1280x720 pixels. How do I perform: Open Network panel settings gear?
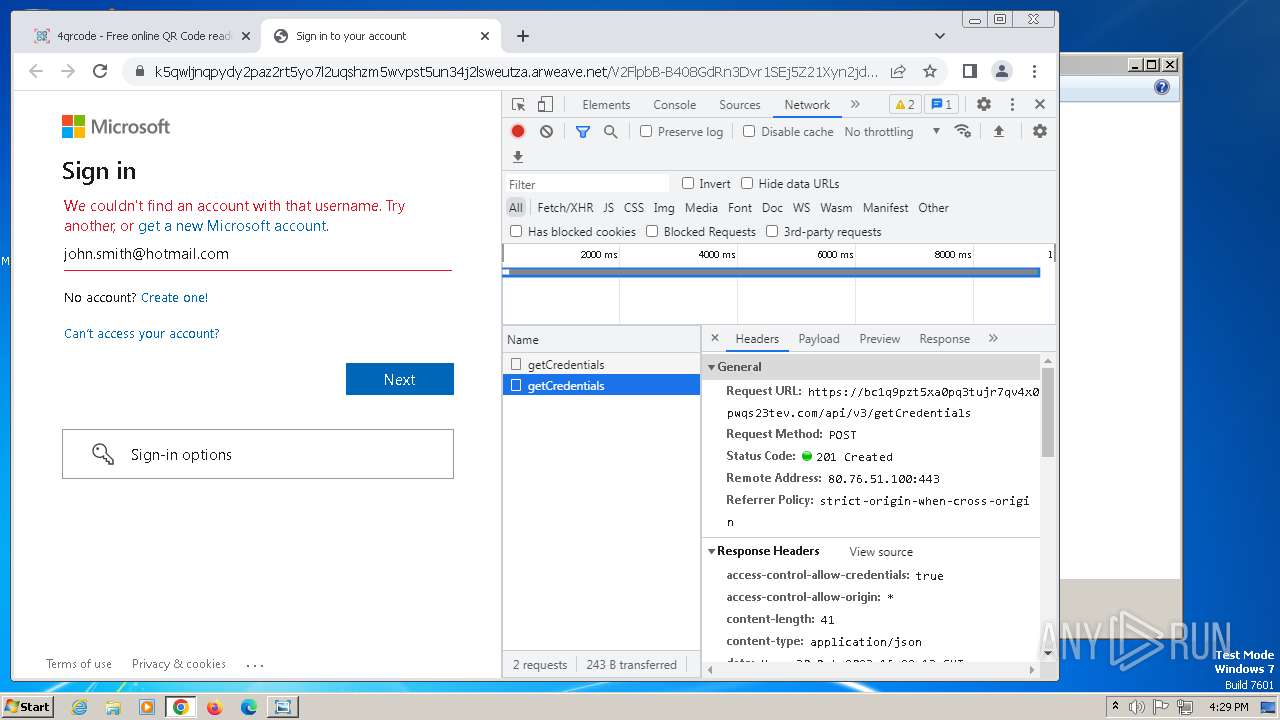coord(1040,131)
